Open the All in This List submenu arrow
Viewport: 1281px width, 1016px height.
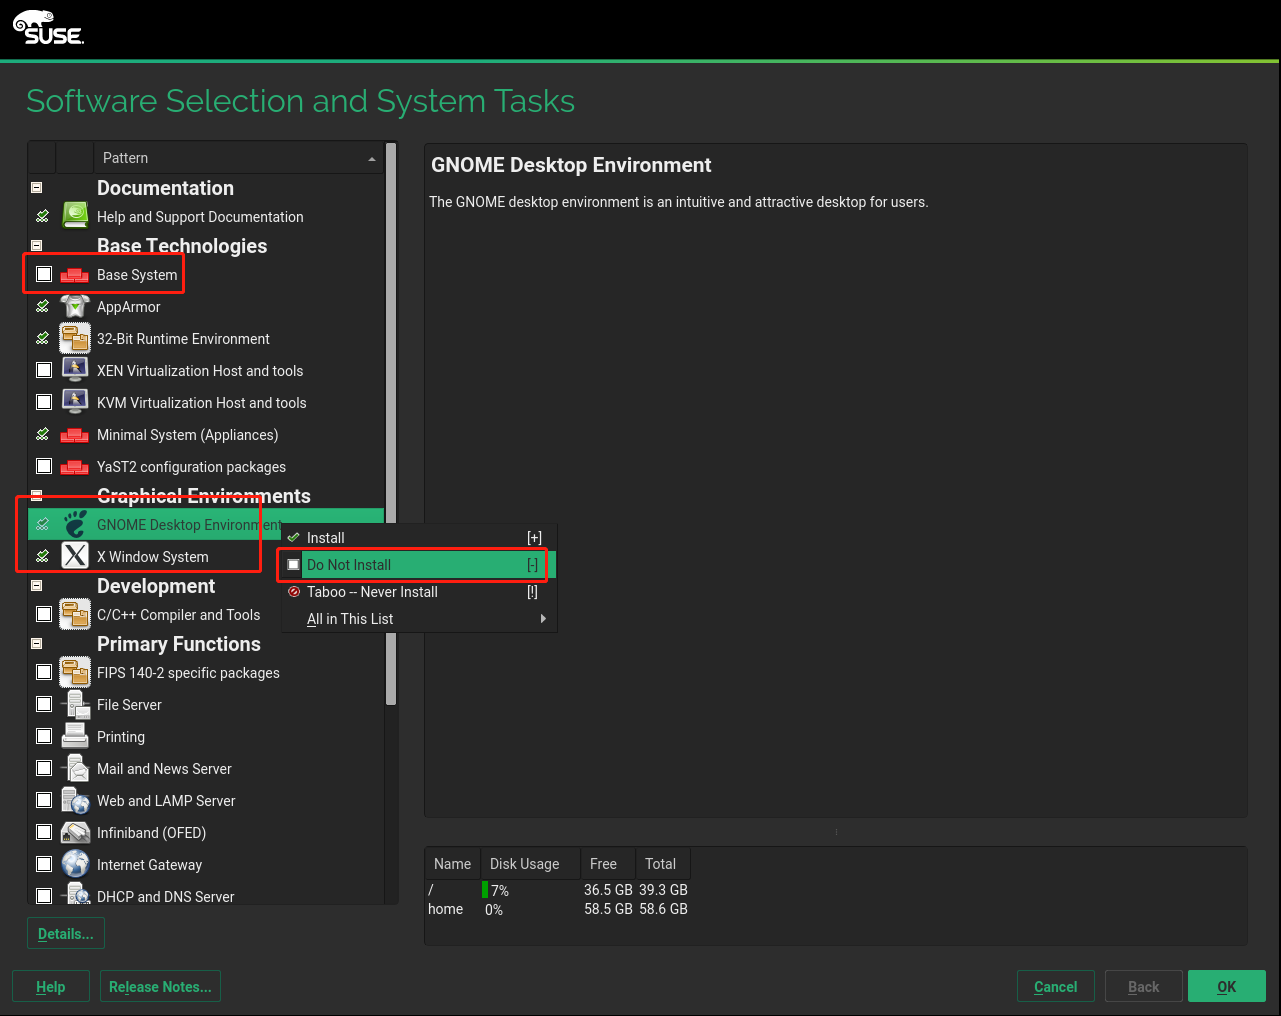pos(543,618)
